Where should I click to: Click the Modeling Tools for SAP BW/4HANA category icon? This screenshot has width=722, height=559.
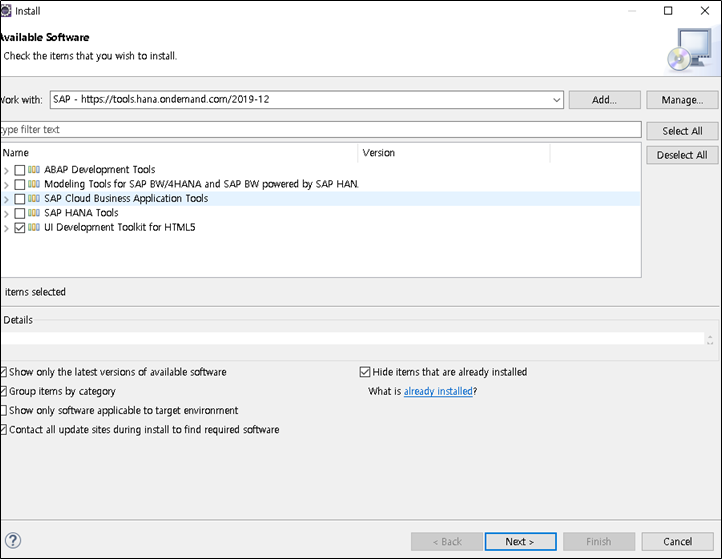pyautogui.click(x=34, y=184)
